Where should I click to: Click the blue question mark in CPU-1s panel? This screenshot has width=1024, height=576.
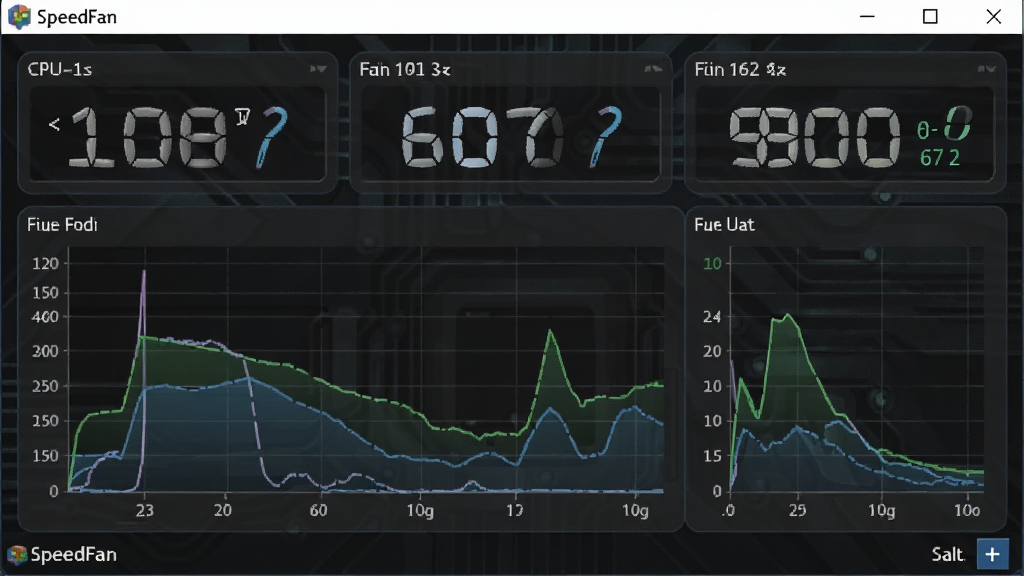coord(271,137)
